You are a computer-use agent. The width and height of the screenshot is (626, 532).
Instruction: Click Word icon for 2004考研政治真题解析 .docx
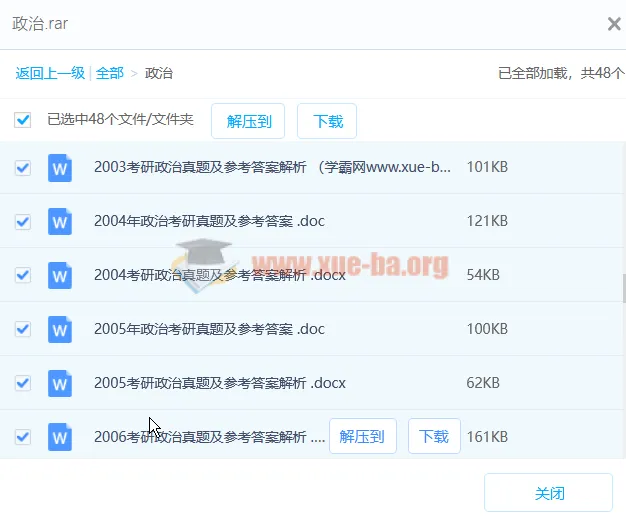[x=60, y=275]
